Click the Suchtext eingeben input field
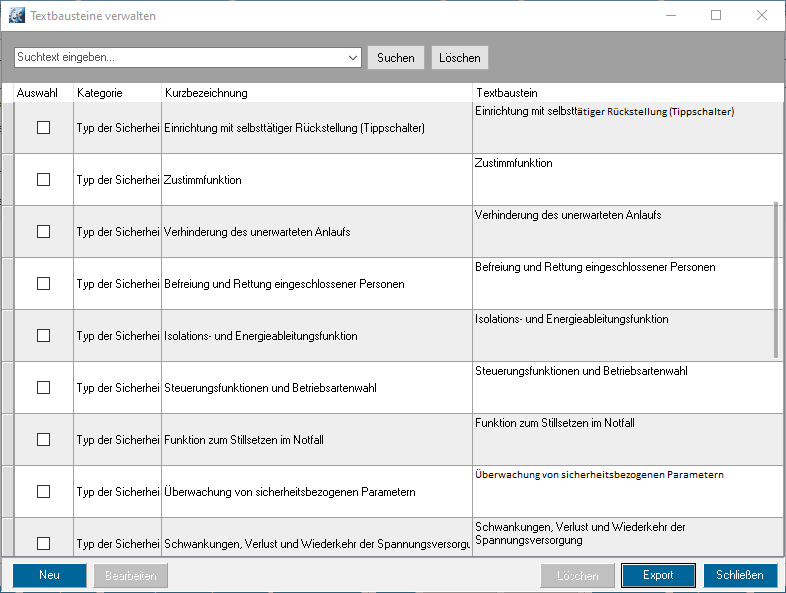Image resolution: width=786 pixels, height=593 pixels. 180,58
